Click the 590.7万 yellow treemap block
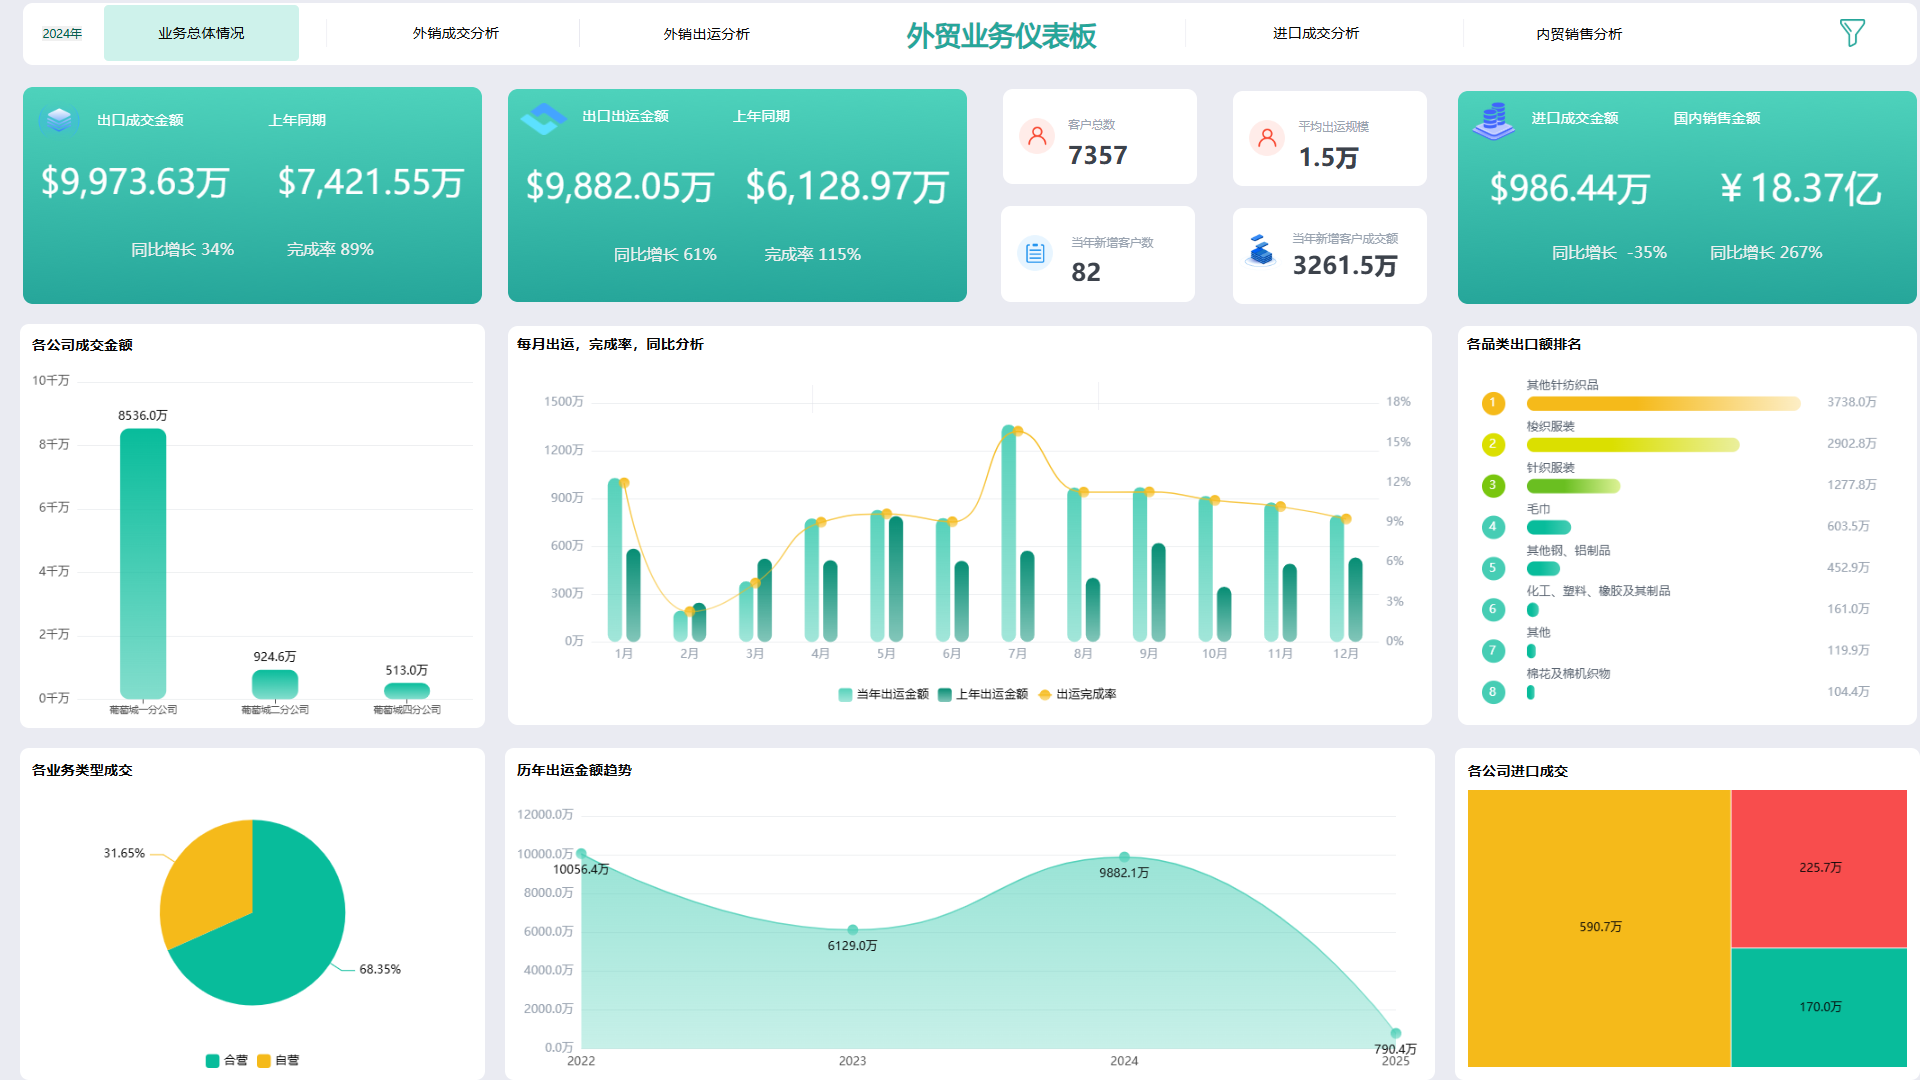Screen dimensions: 1920x1080 point(1599,927)
